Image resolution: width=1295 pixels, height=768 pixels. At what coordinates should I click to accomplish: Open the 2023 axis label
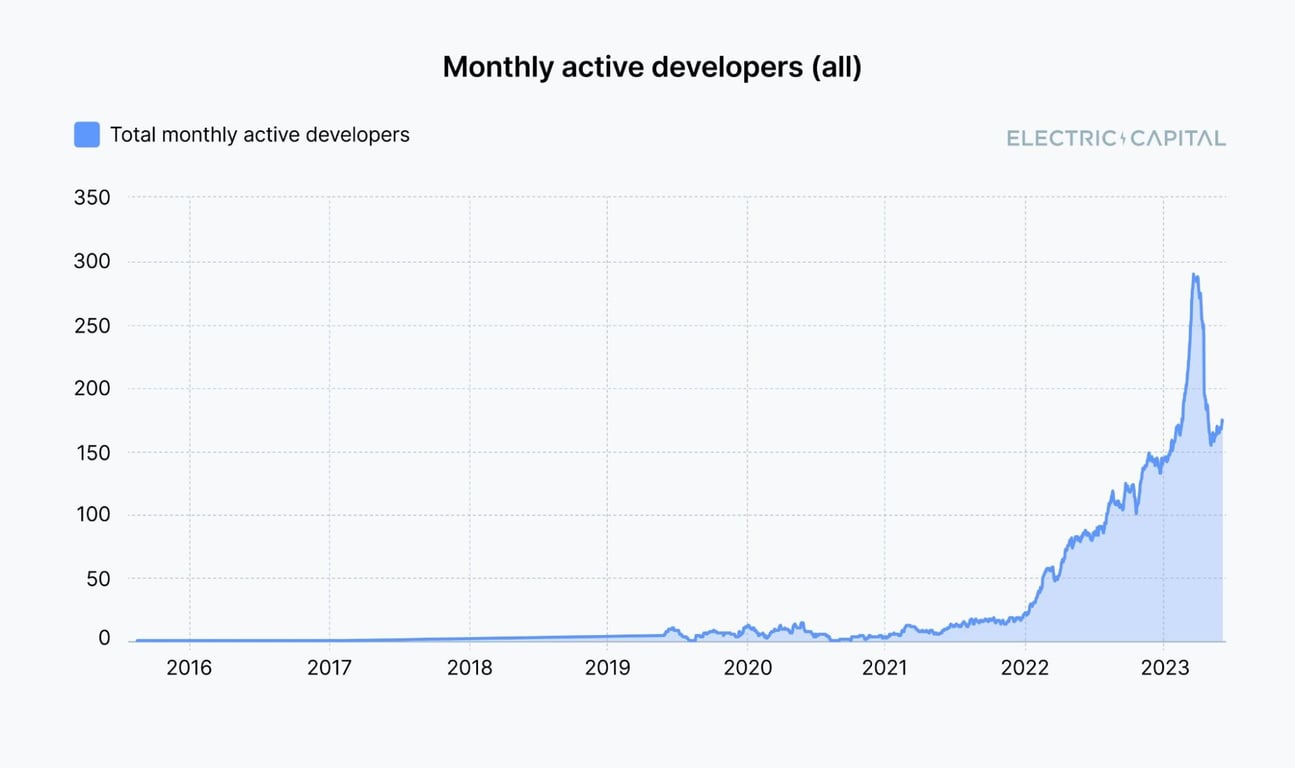coord(1165,667)
